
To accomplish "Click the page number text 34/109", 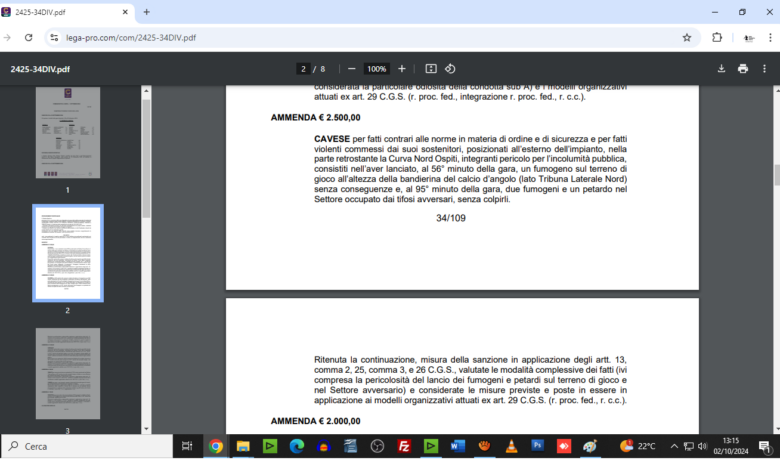I will (x=451, y=218).
